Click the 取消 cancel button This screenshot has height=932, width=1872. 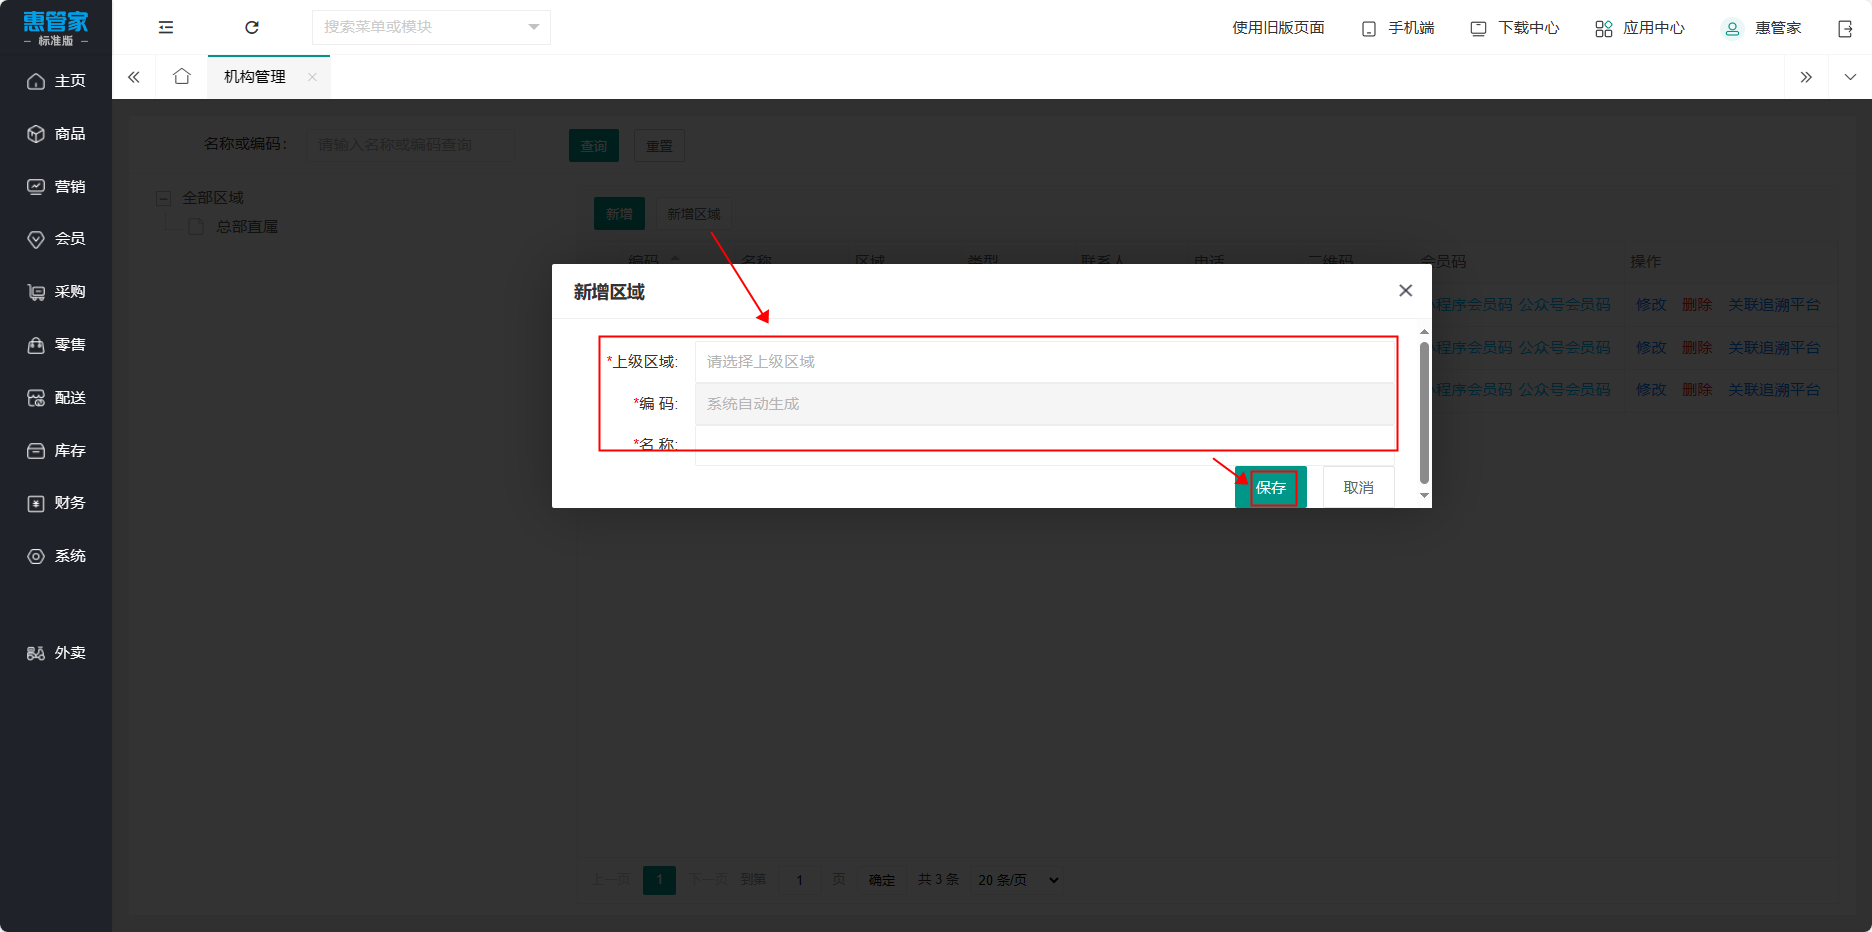coord(1358,487)
